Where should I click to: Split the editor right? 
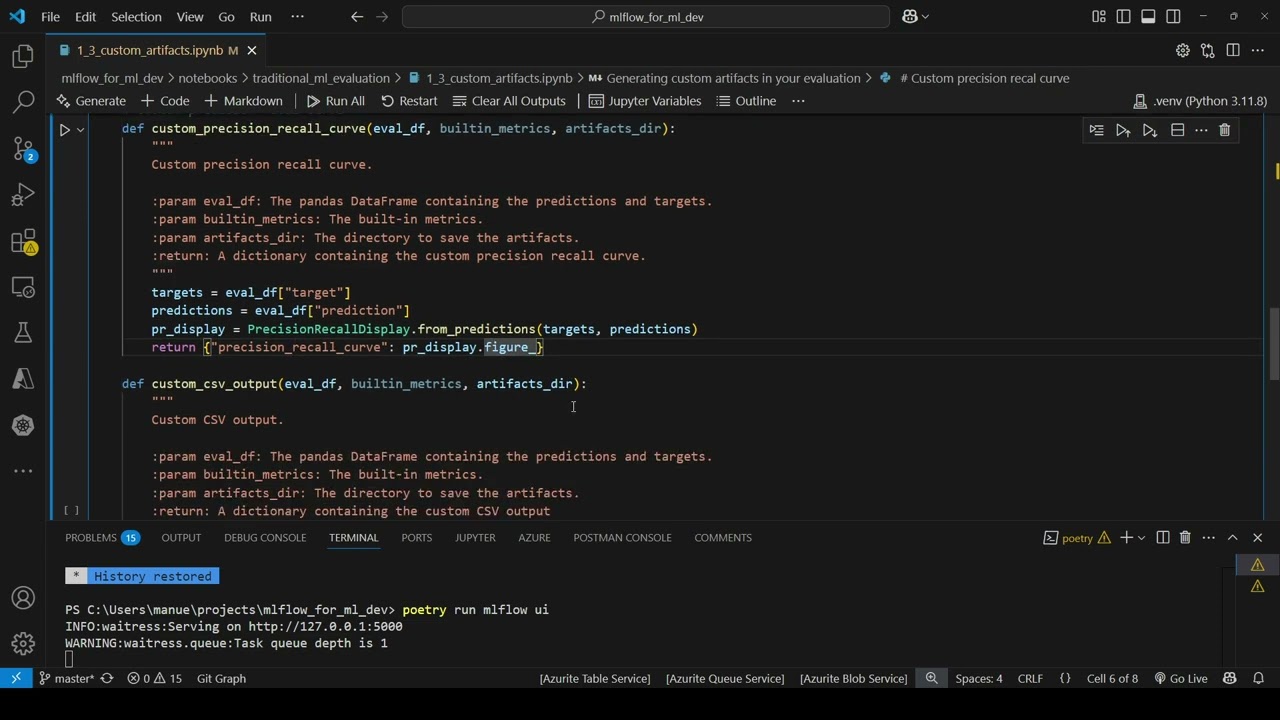1233,50
